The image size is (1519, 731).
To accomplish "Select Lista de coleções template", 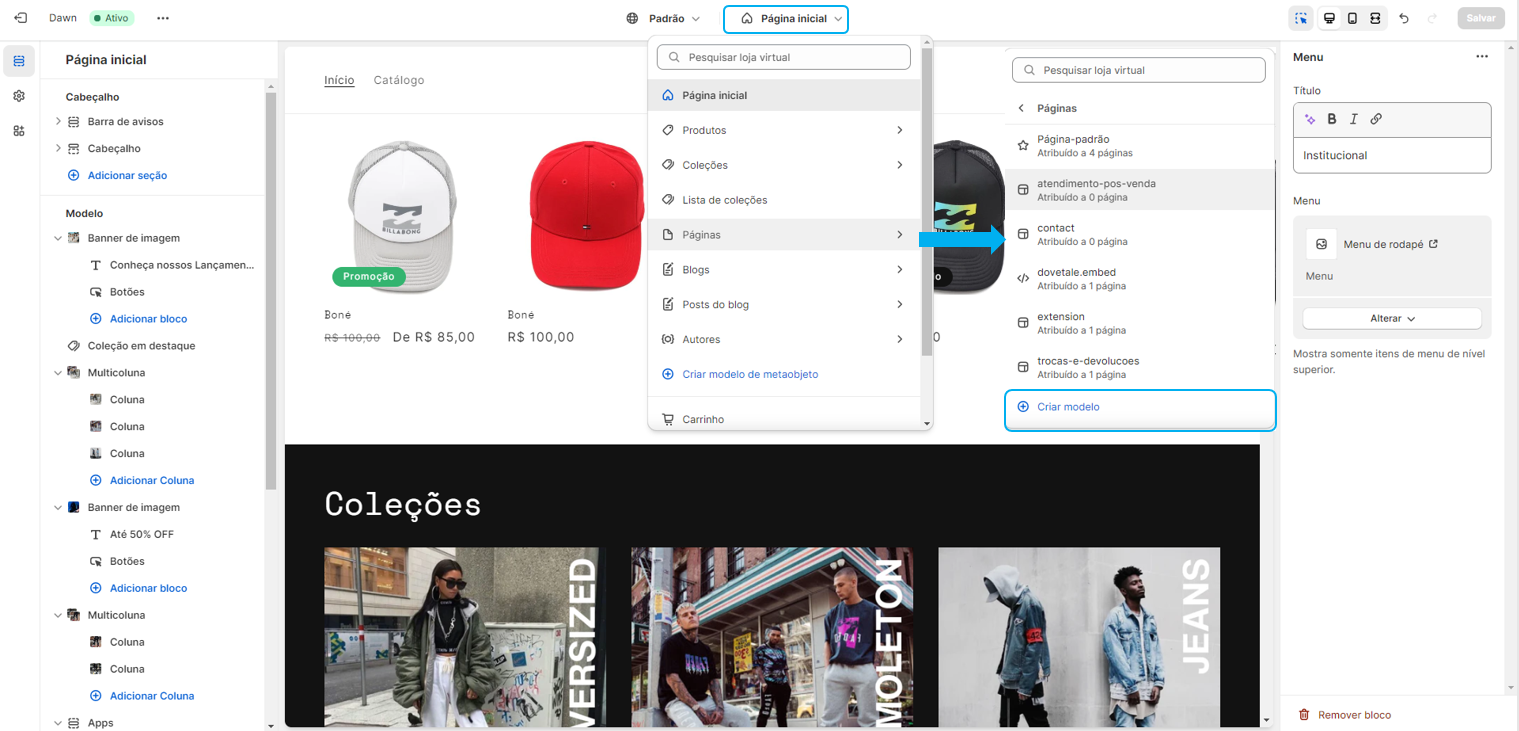I will (784, 200).
